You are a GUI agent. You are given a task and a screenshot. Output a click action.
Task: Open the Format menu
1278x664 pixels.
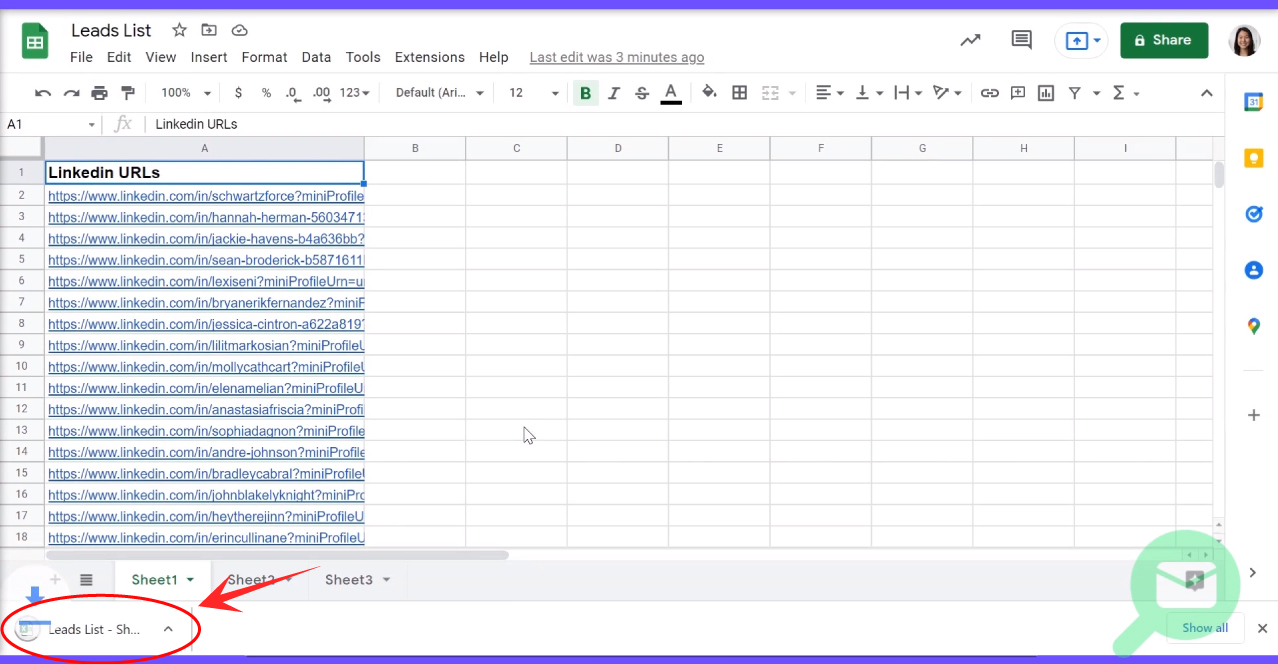pos(265,57)
